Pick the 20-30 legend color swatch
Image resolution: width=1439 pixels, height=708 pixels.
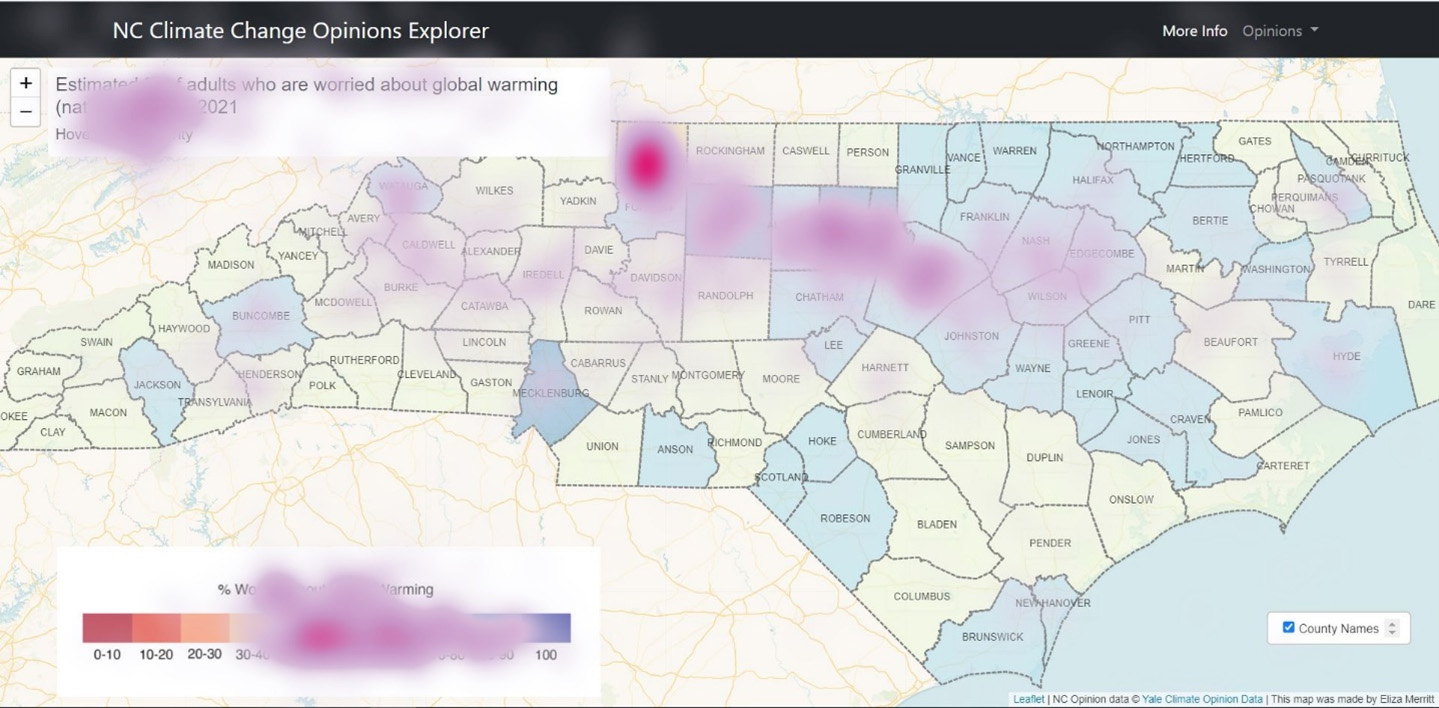click(x=205, y=627)
